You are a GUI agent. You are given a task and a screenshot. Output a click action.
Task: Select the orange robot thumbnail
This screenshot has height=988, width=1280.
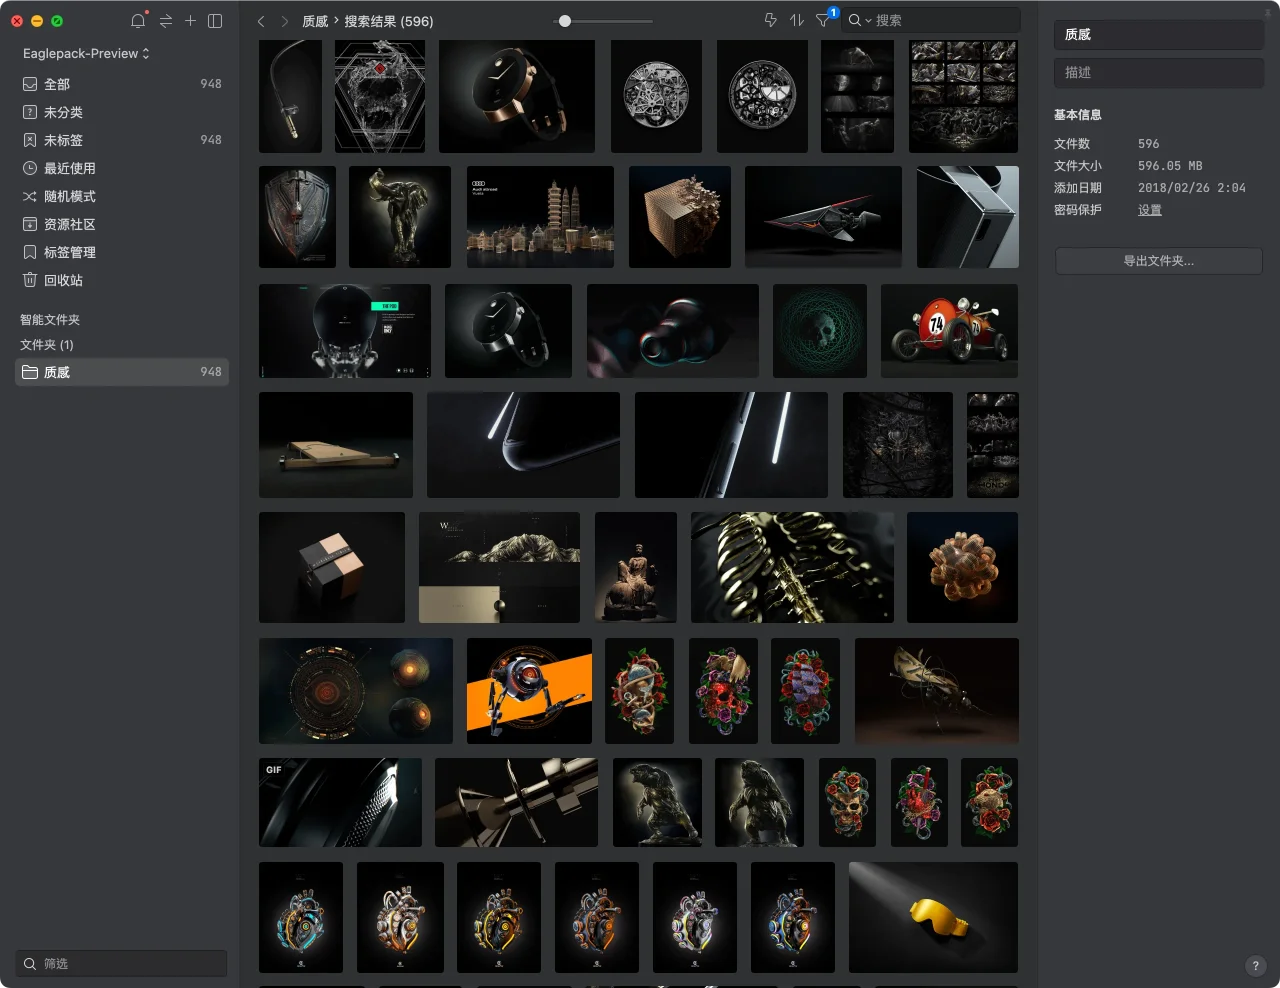[x=529, y=691]
